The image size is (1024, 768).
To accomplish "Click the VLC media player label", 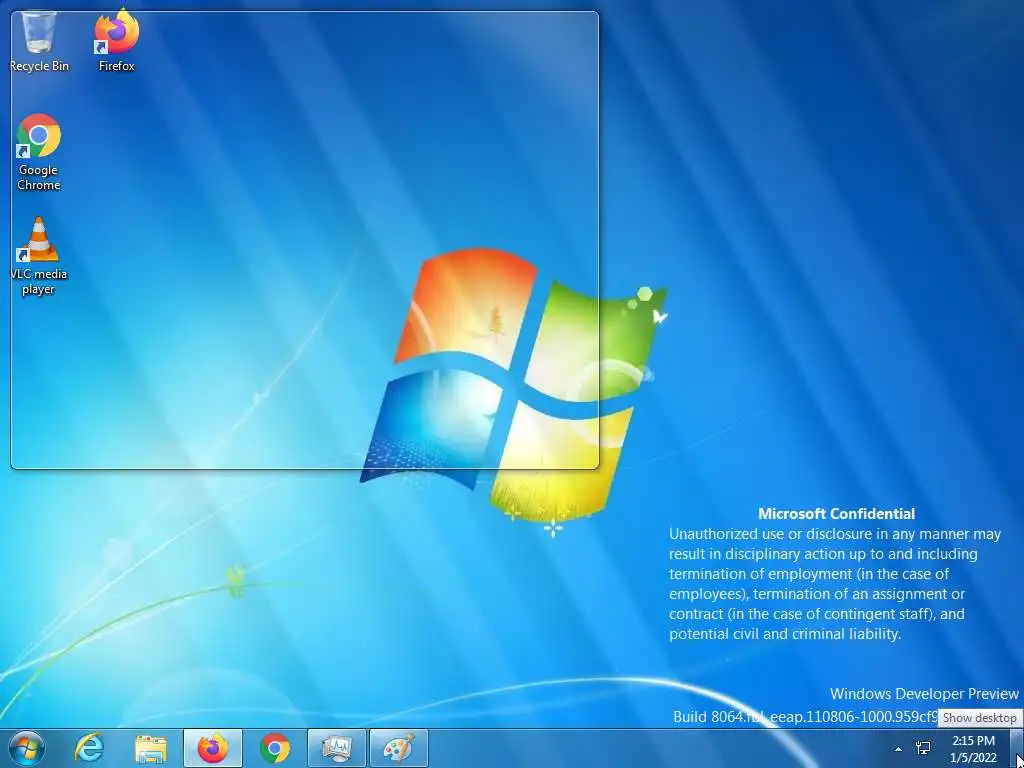I will click(39, 281).
